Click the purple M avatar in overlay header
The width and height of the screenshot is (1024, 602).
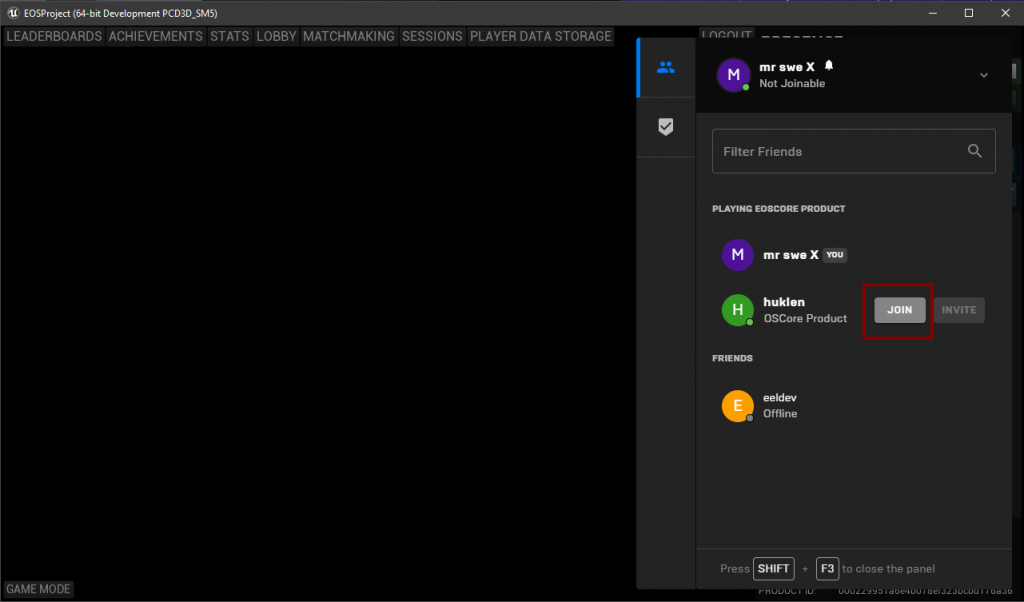[734, 75]
